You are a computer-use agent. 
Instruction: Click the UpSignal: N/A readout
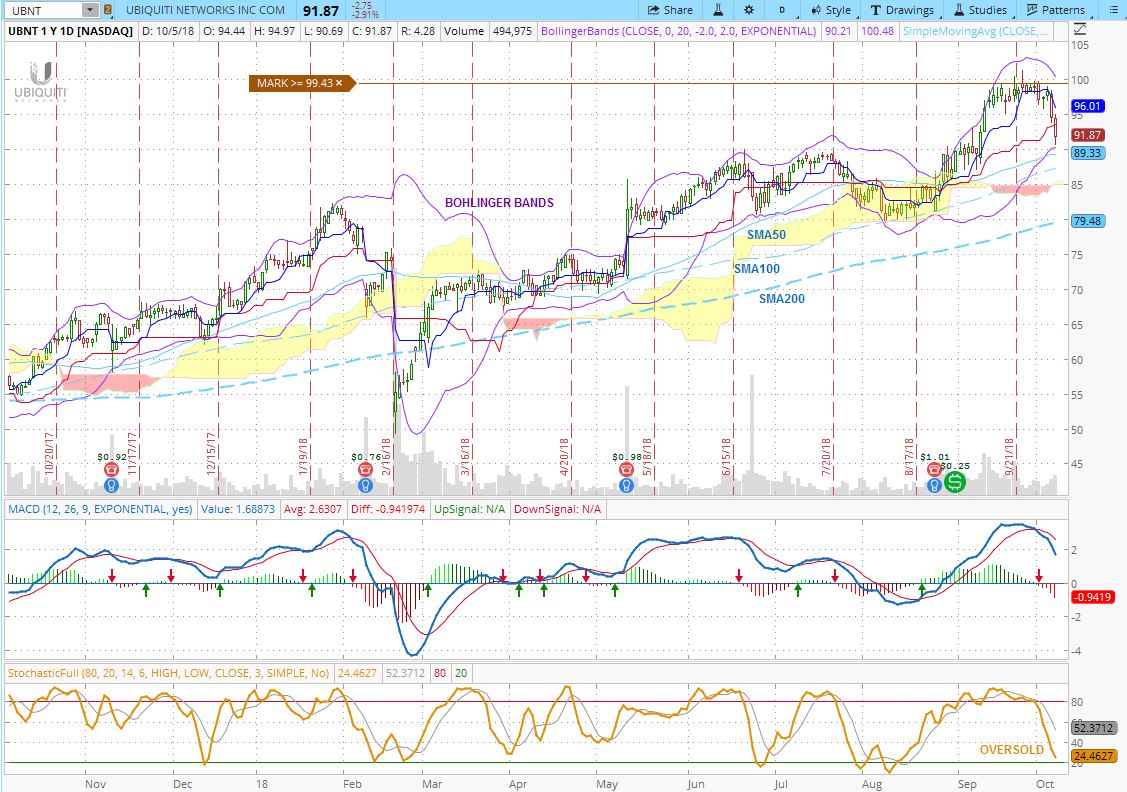pyautogui.click(x=469, y=509)
